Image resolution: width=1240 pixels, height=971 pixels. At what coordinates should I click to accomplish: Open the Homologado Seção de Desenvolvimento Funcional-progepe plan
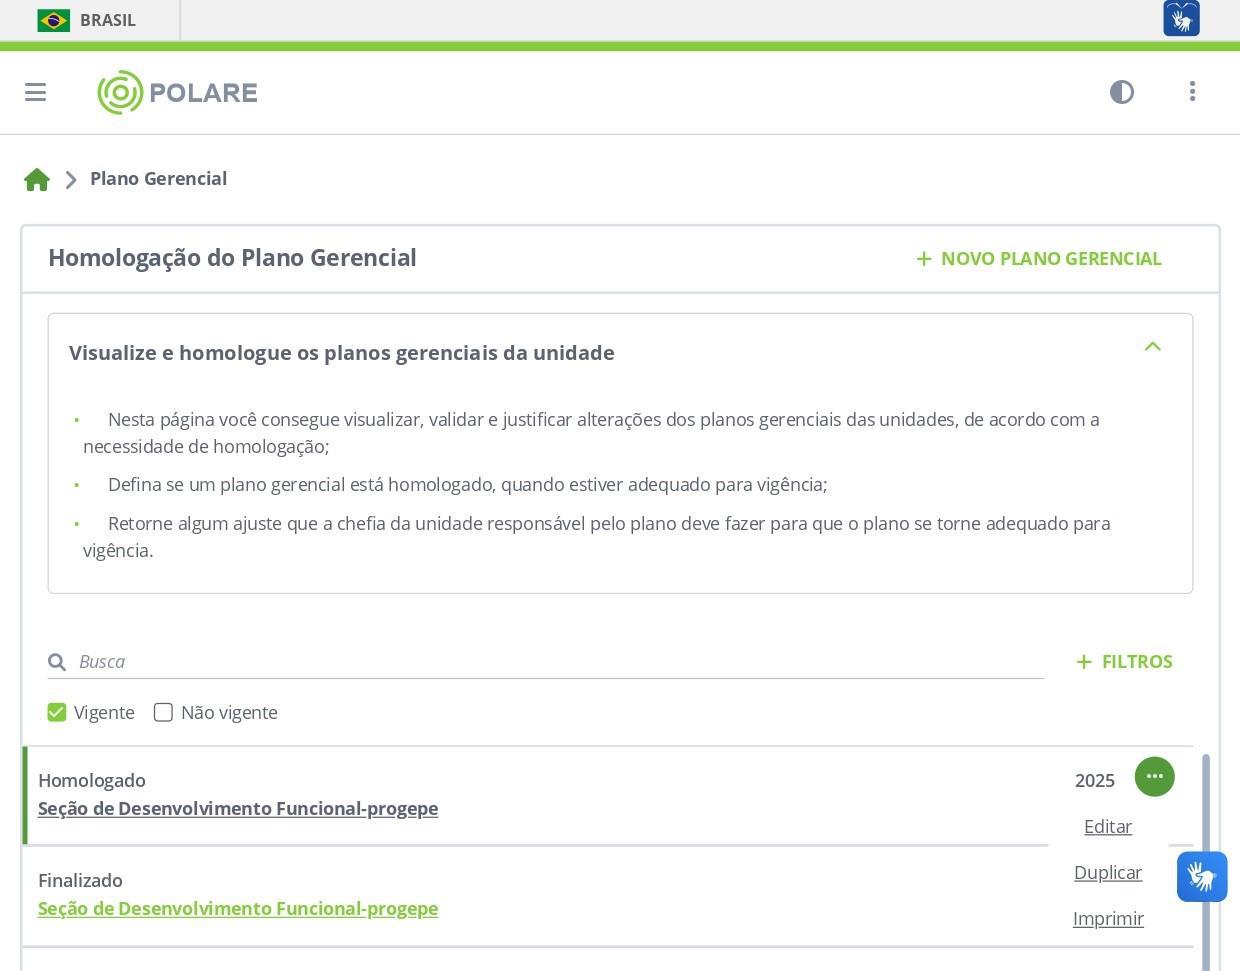(x=238, y=809)
